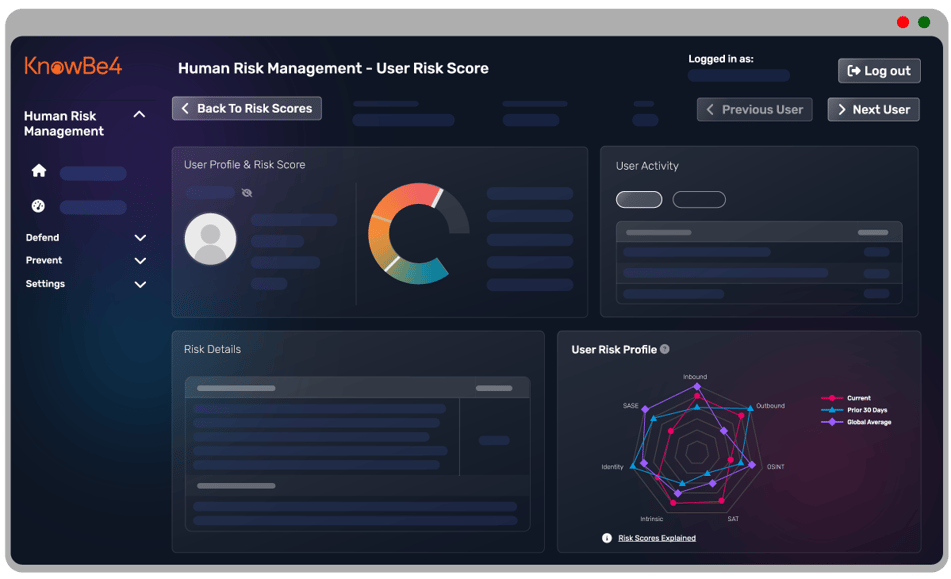Click the Log out icon
This screenshot has height=579, width=951.
click(x=855, y=70)
